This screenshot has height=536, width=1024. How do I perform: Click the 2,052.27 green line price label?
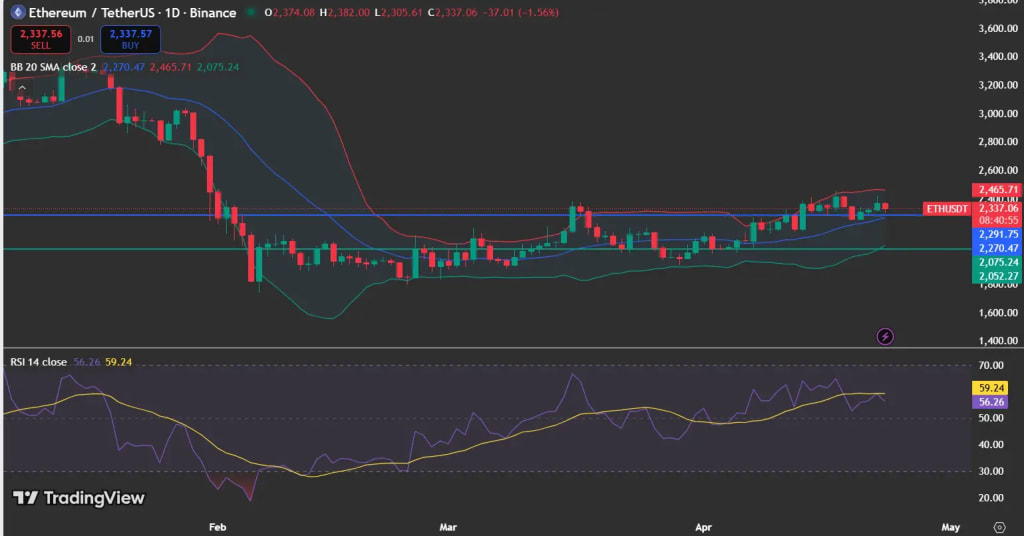(997, 276)
